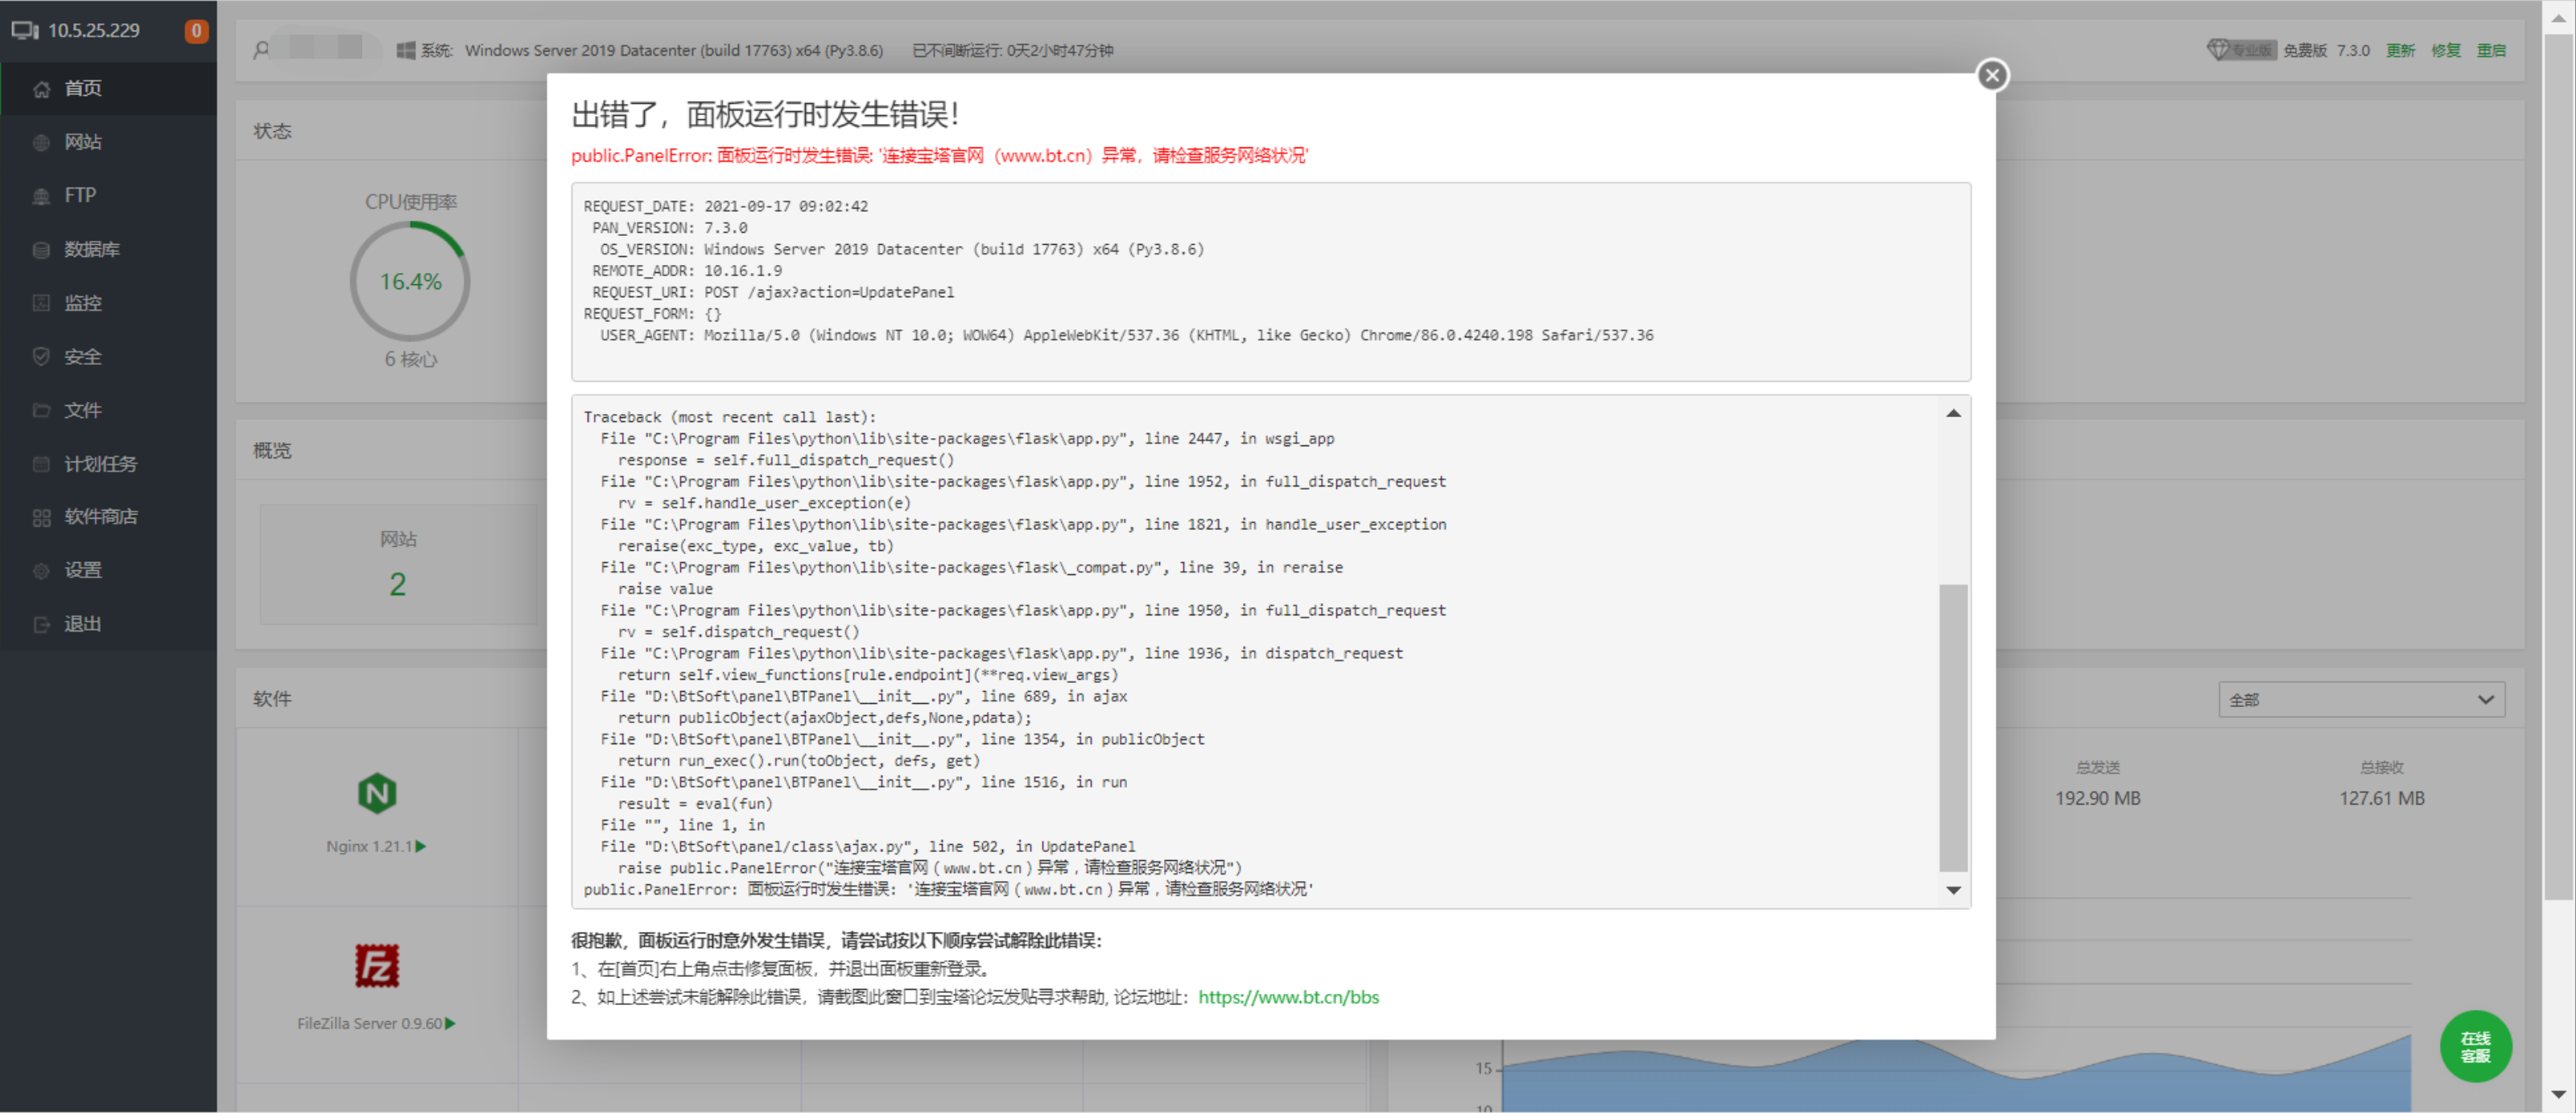Click the 10.5.25.229 server address

[94, 30]
